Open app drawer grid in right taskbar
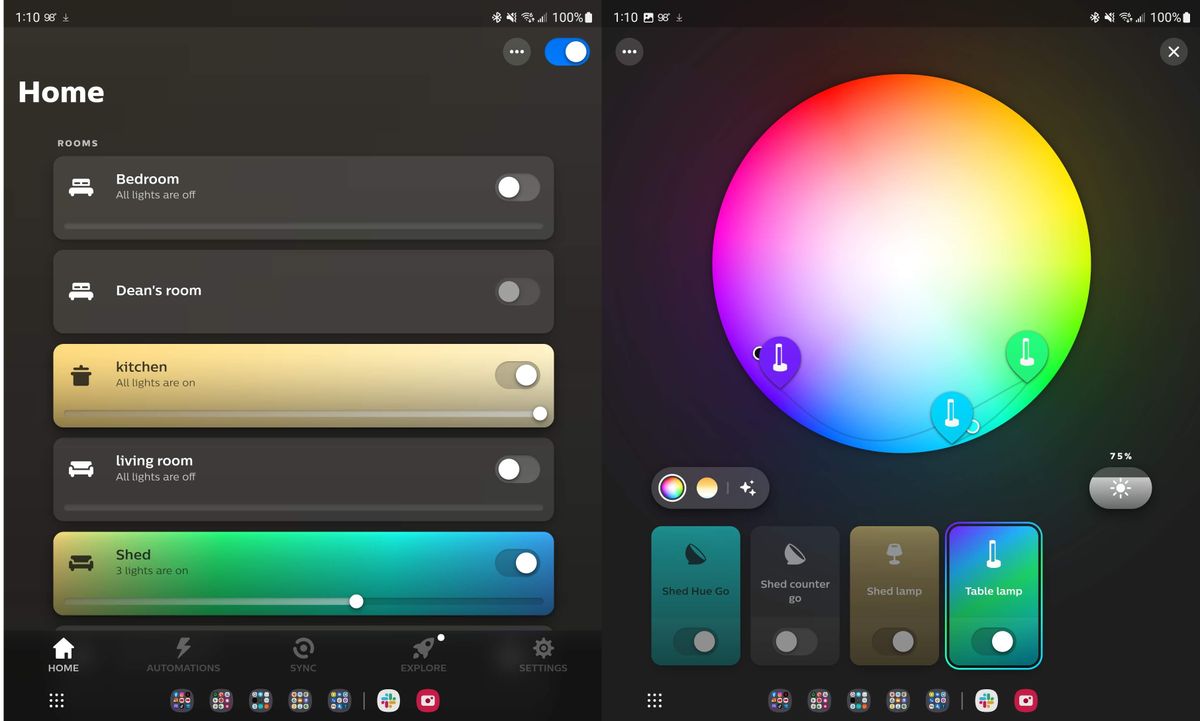This screenshot has width=1200, height=721. click(x=654, y=701)
